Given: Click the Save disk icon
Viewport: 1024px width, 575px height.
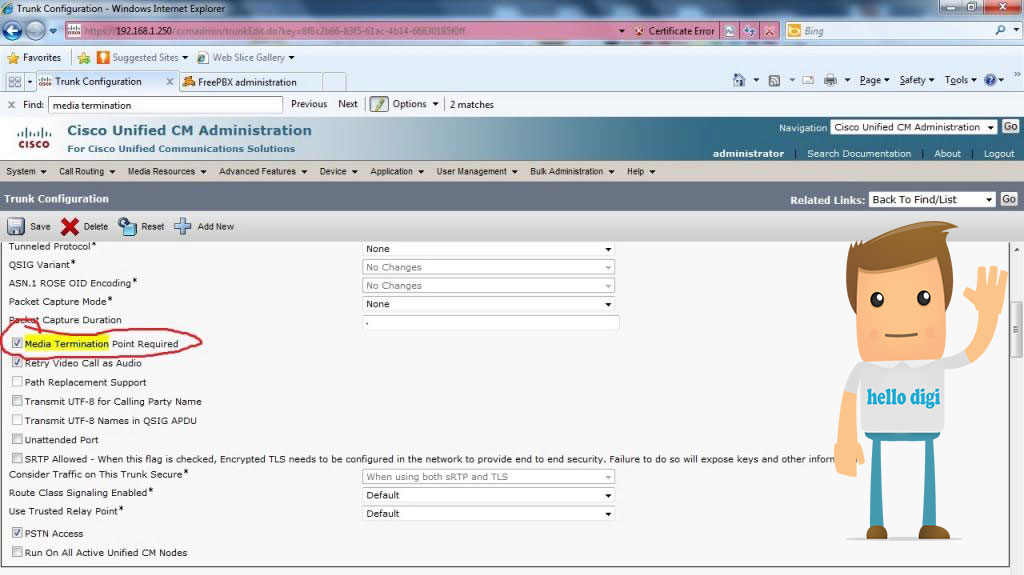Looking at the screenshot, I should pos(16,226).
